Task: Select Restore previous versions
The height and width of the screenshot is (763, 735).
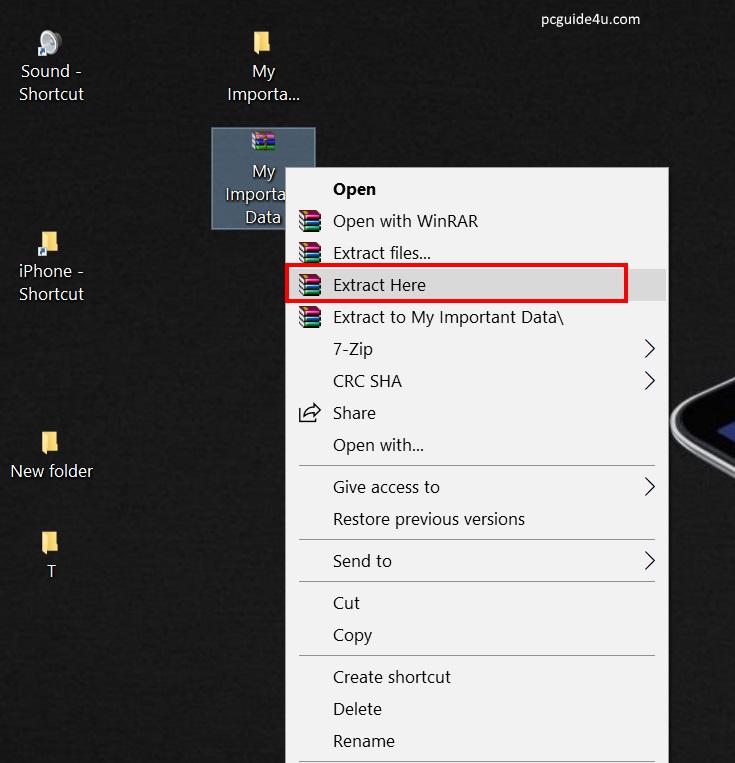Action: tap(428, 519)
